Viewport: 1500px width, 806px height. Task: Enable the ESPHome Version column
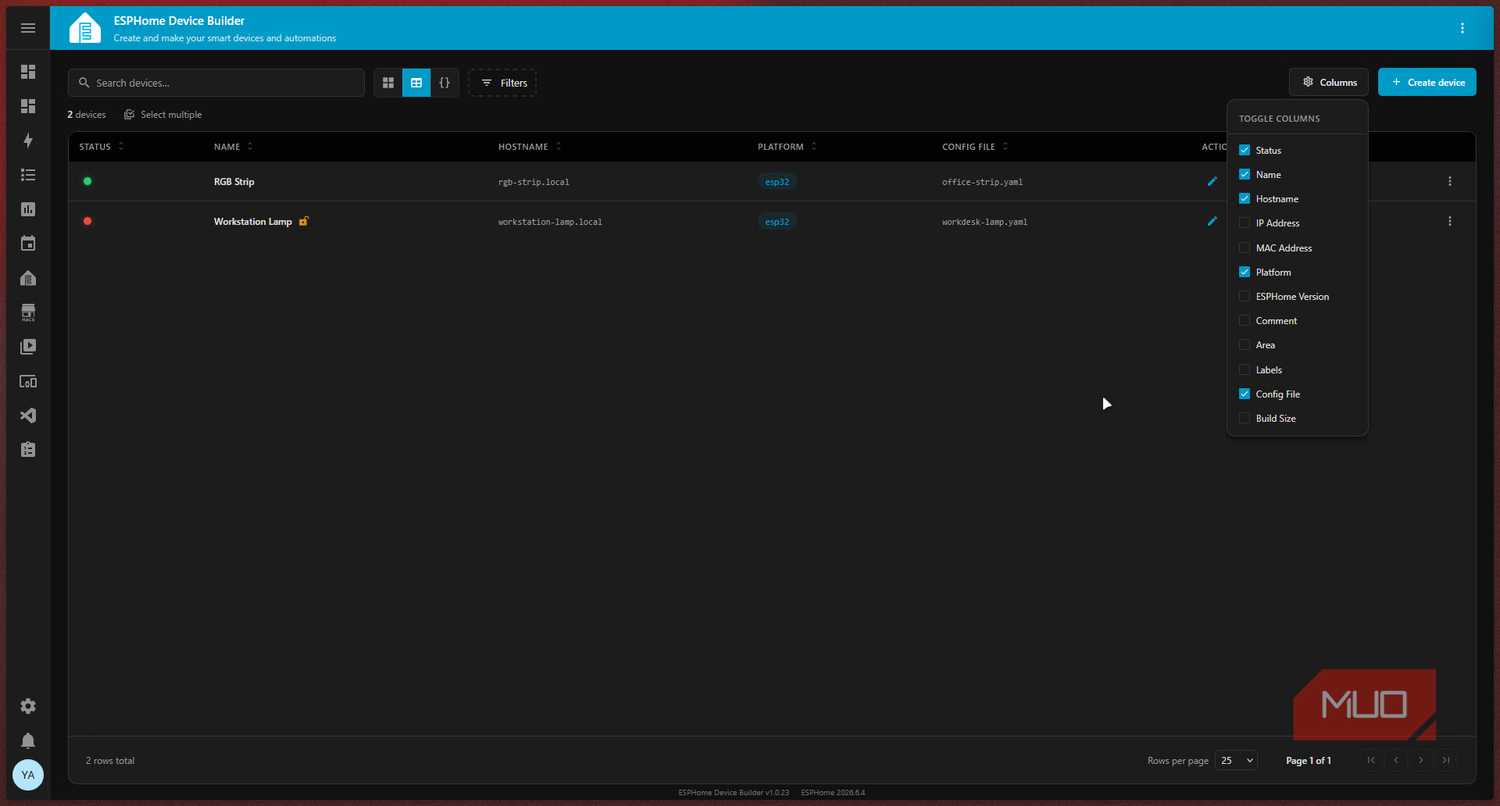coord(1245,296)
